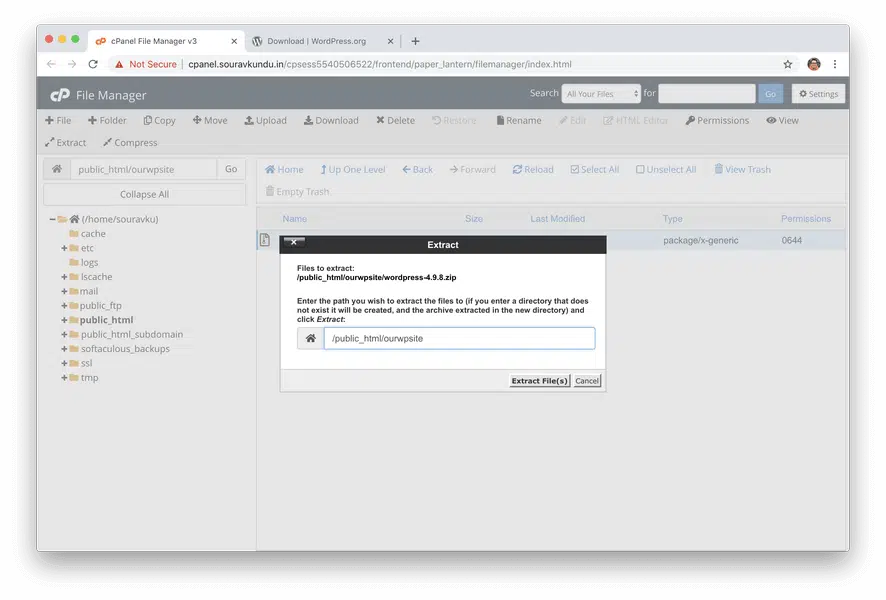Click Unselect All checkbox button
886x600 pixels.
point(640,170)
